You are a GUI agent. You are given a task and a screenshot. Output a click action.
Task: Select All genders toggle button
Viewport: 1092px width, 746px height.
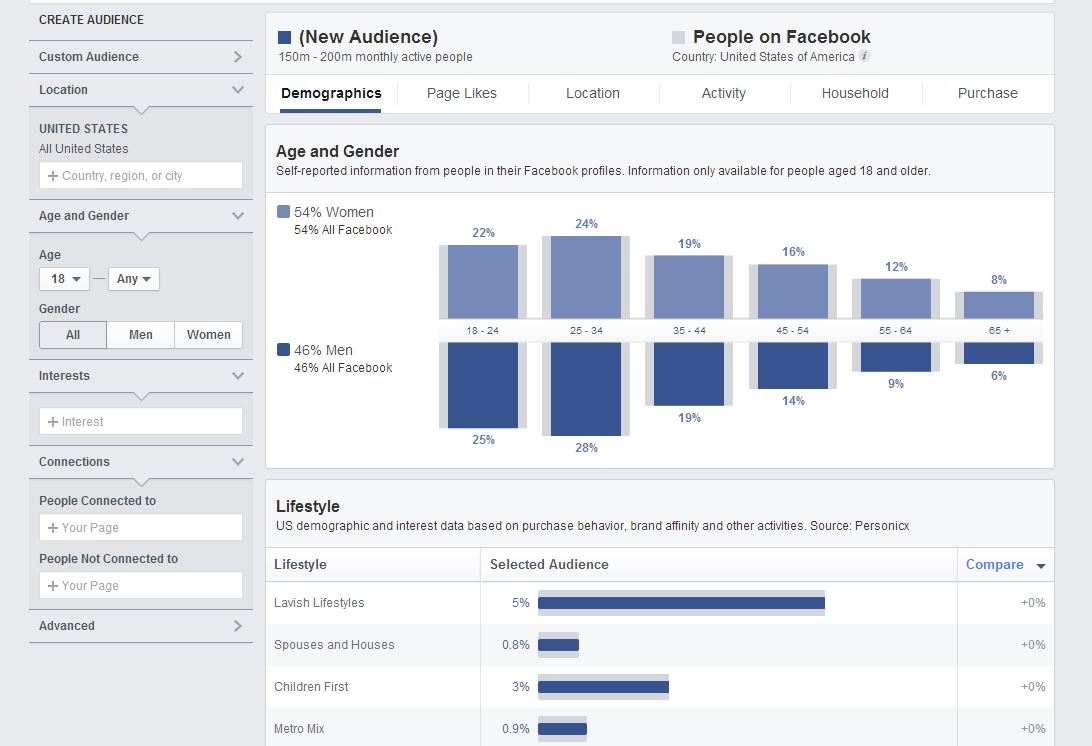(x=73, y=335)
